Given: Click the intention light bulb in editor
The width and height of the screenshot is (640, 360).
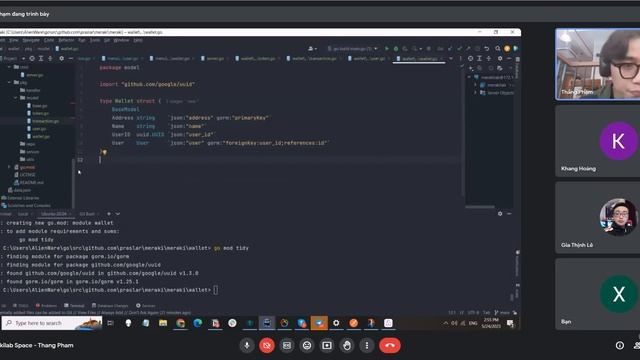Looking at the screenshot, I should [x=104, y=152].
